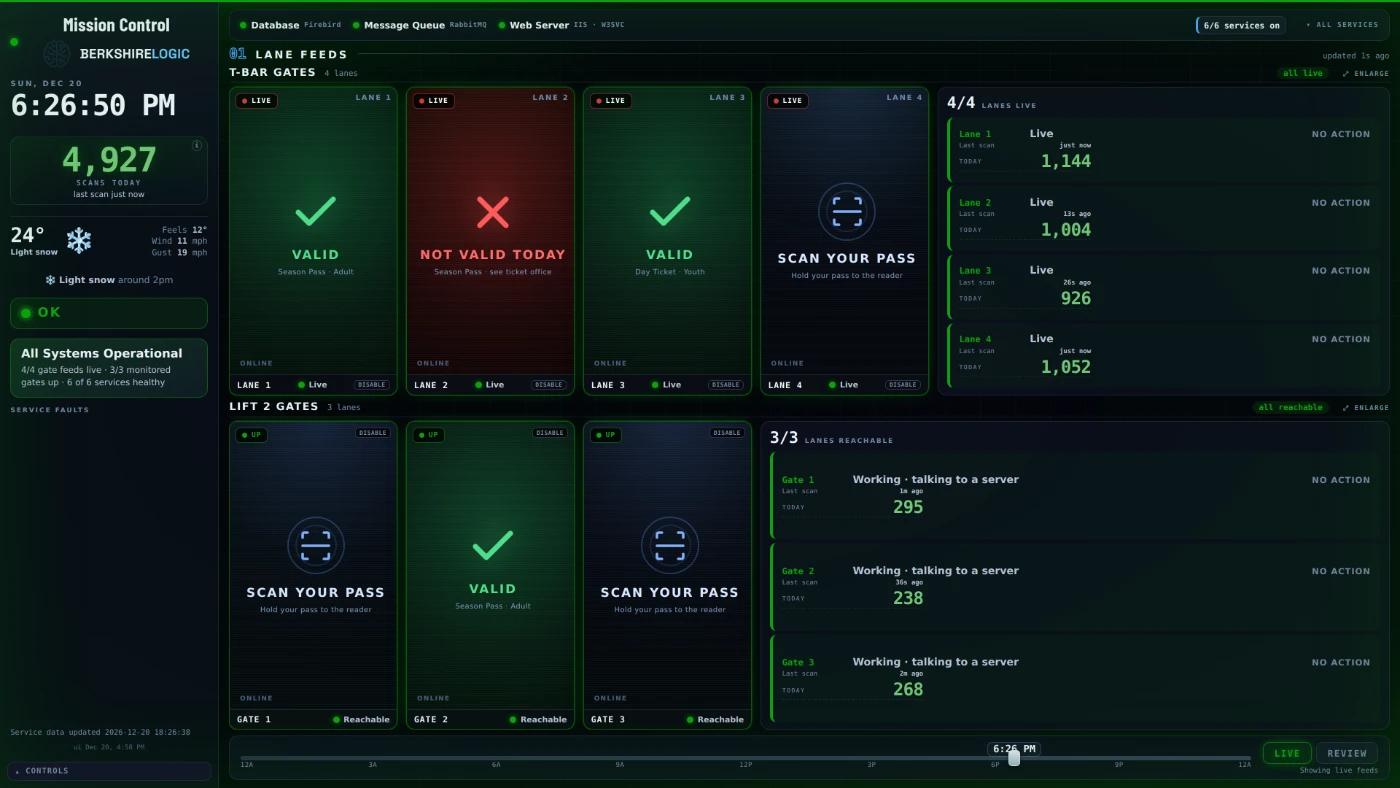The image size is (1400, 788).
Task: Click the 3/3 LANES REACHABLE summary
Action: 832,438
